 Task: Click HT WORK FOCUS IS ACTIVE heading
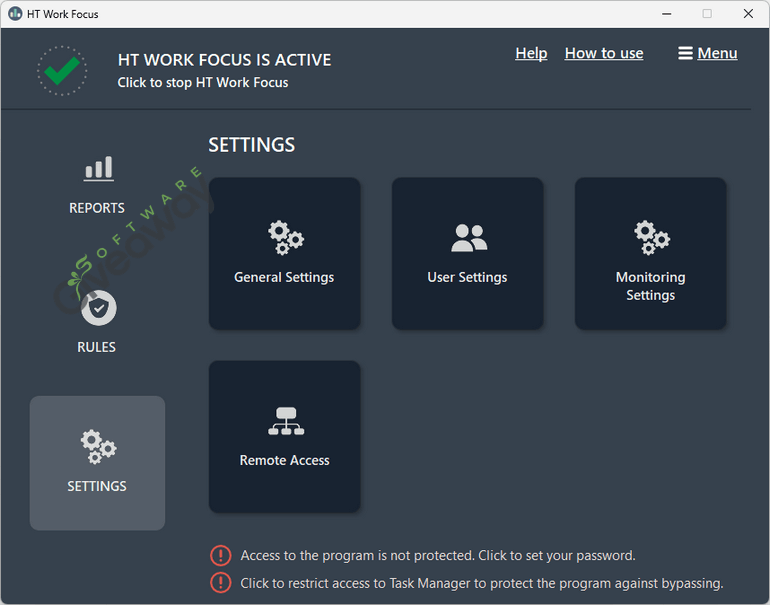224,60
